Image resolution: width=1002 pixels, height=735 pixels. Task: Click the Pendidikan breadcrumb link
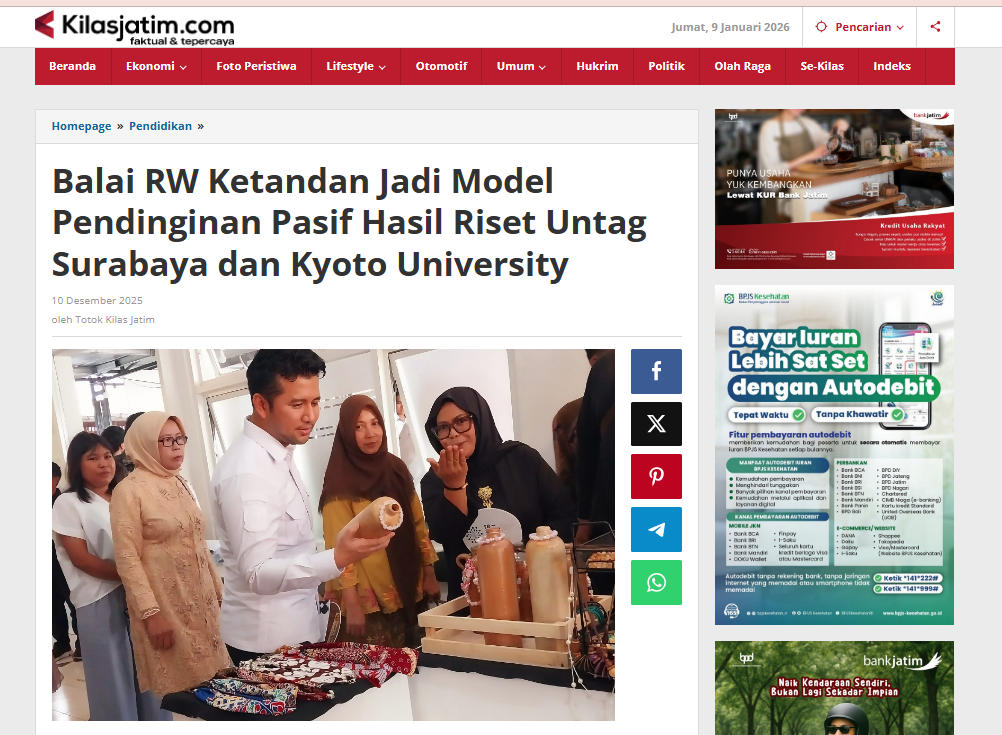[160, 126]
